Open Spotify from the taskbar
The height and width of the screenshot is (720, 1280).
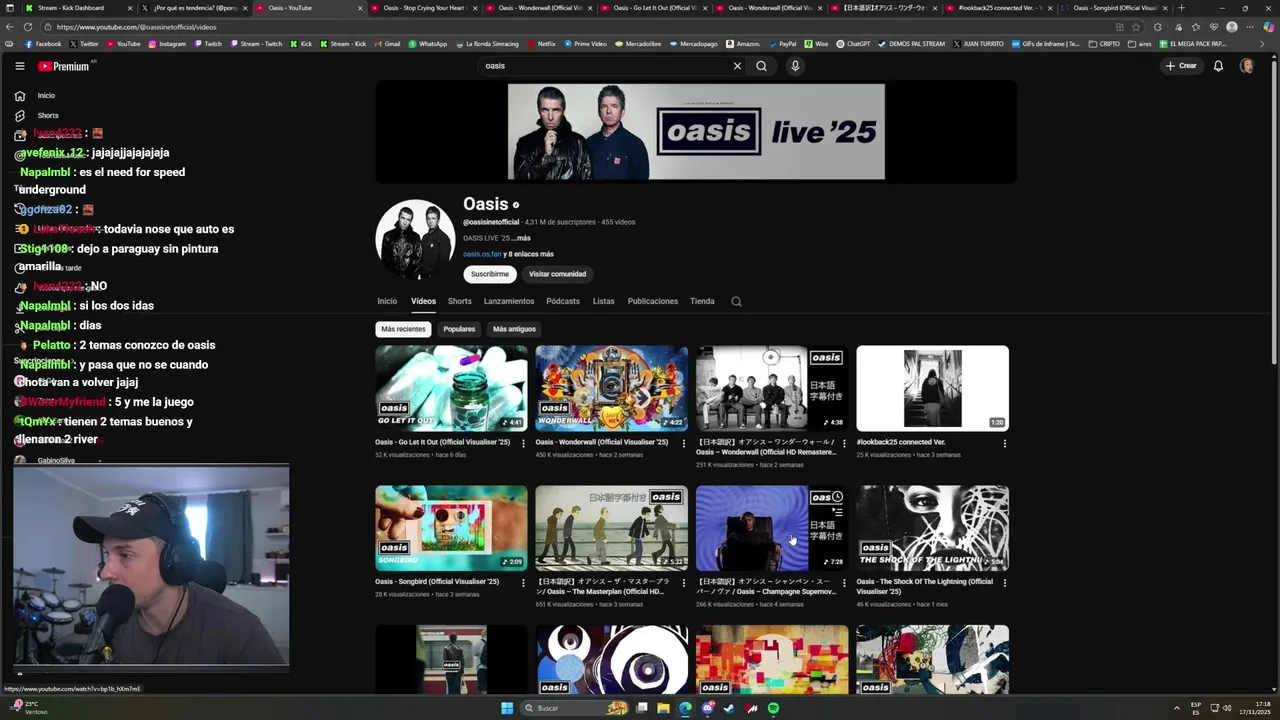pos(774,708)
